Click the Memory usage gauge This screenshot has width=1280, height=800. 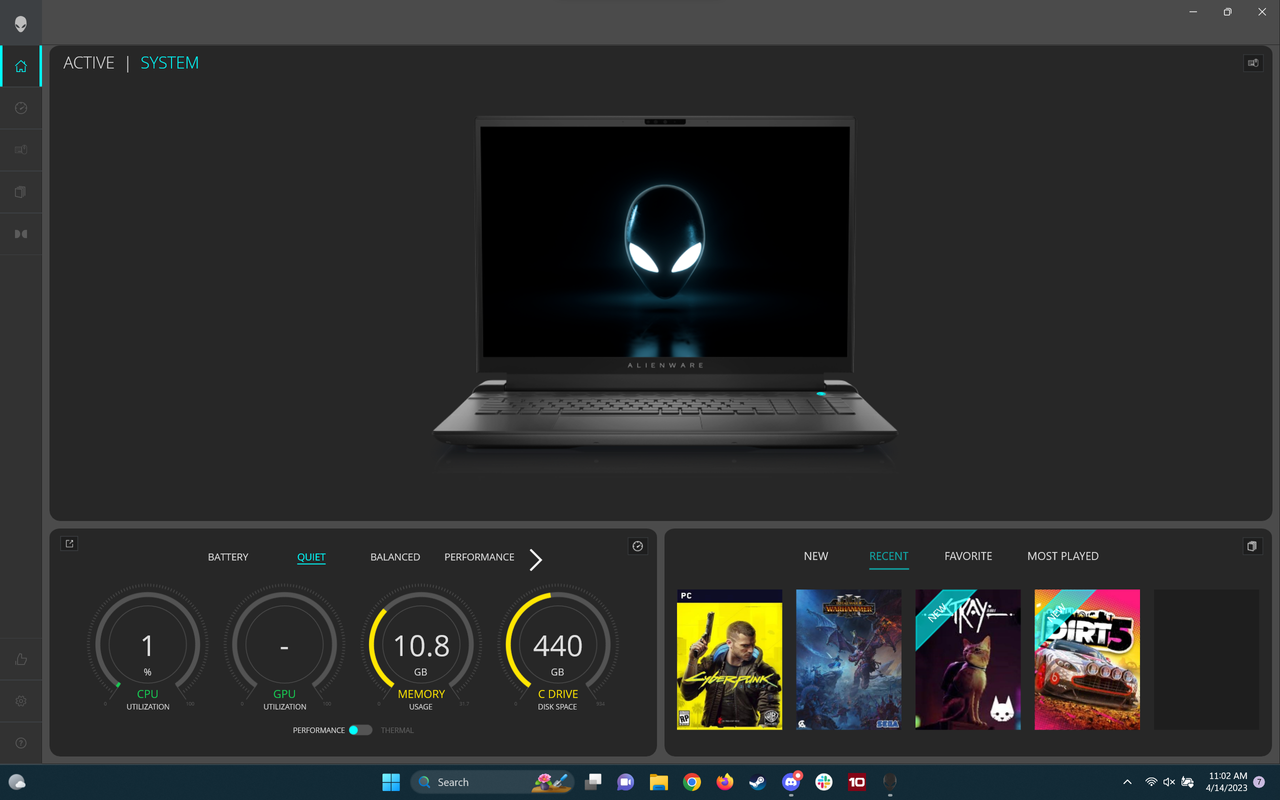(x=421, y=648)
